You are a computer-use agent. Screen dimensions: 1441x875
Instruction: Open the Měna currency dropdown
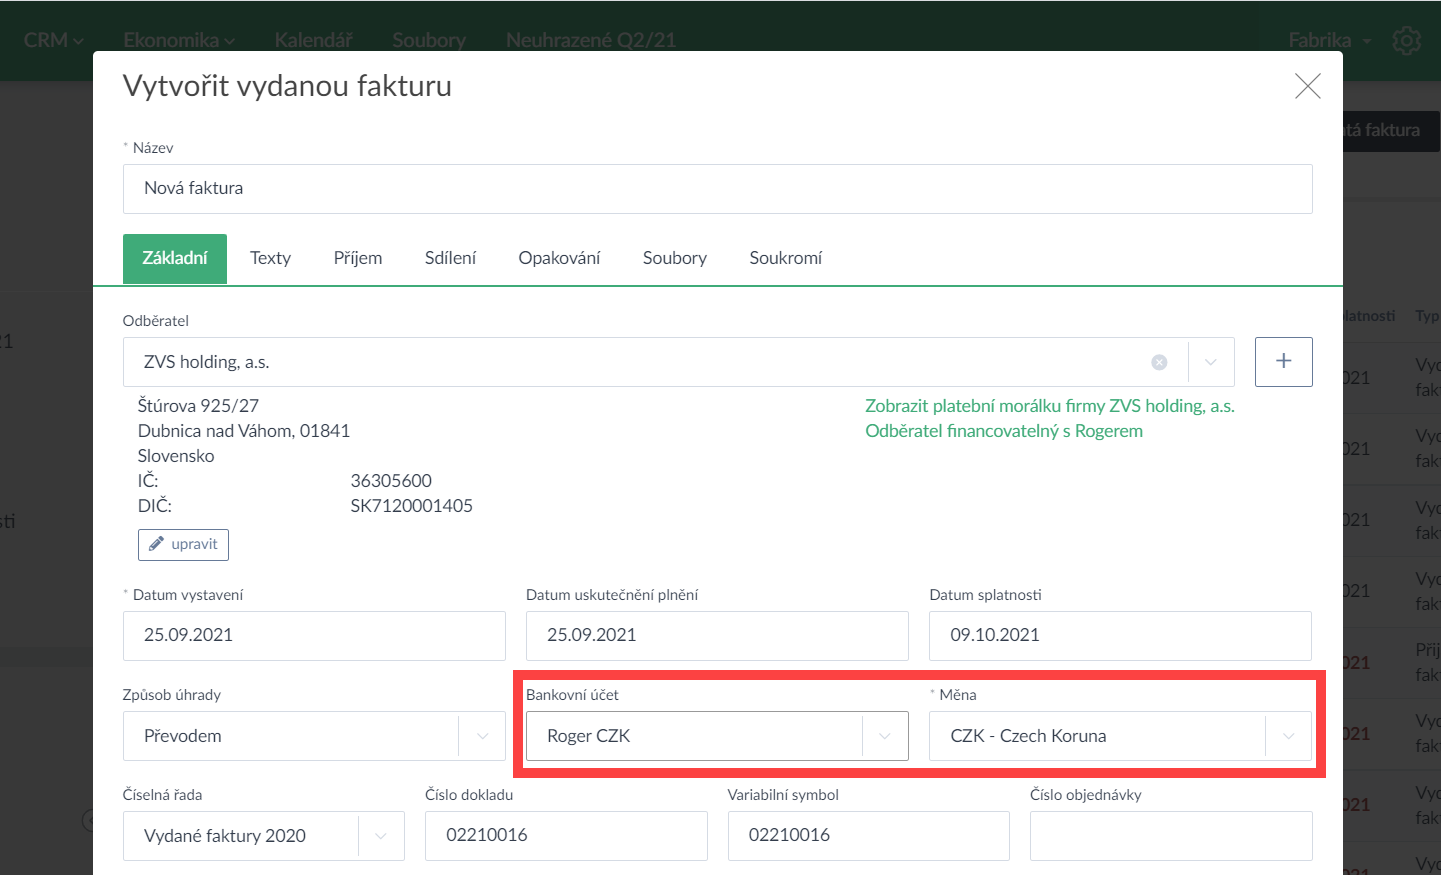click(1288, 736)
